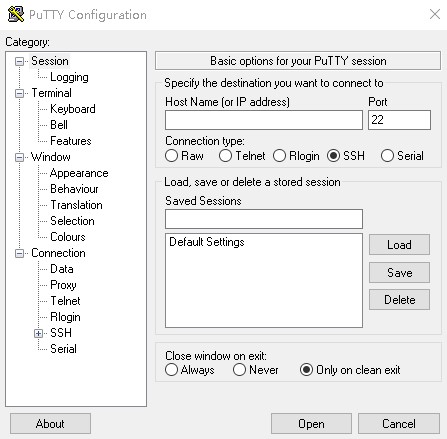Open the Colours settings panel
This screenshot has width=447, height=439.
[68, 237]
